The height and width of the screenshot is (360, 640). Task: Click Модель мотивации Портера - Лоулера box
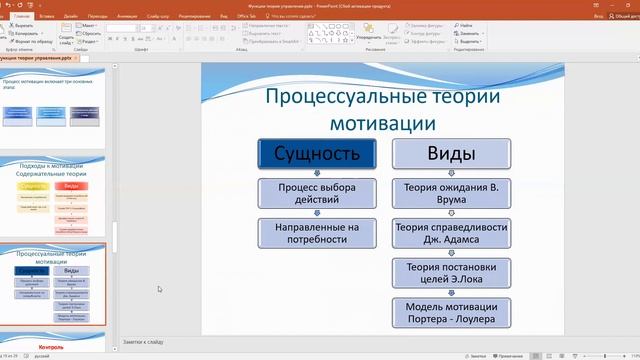click(x=451, y=313)
